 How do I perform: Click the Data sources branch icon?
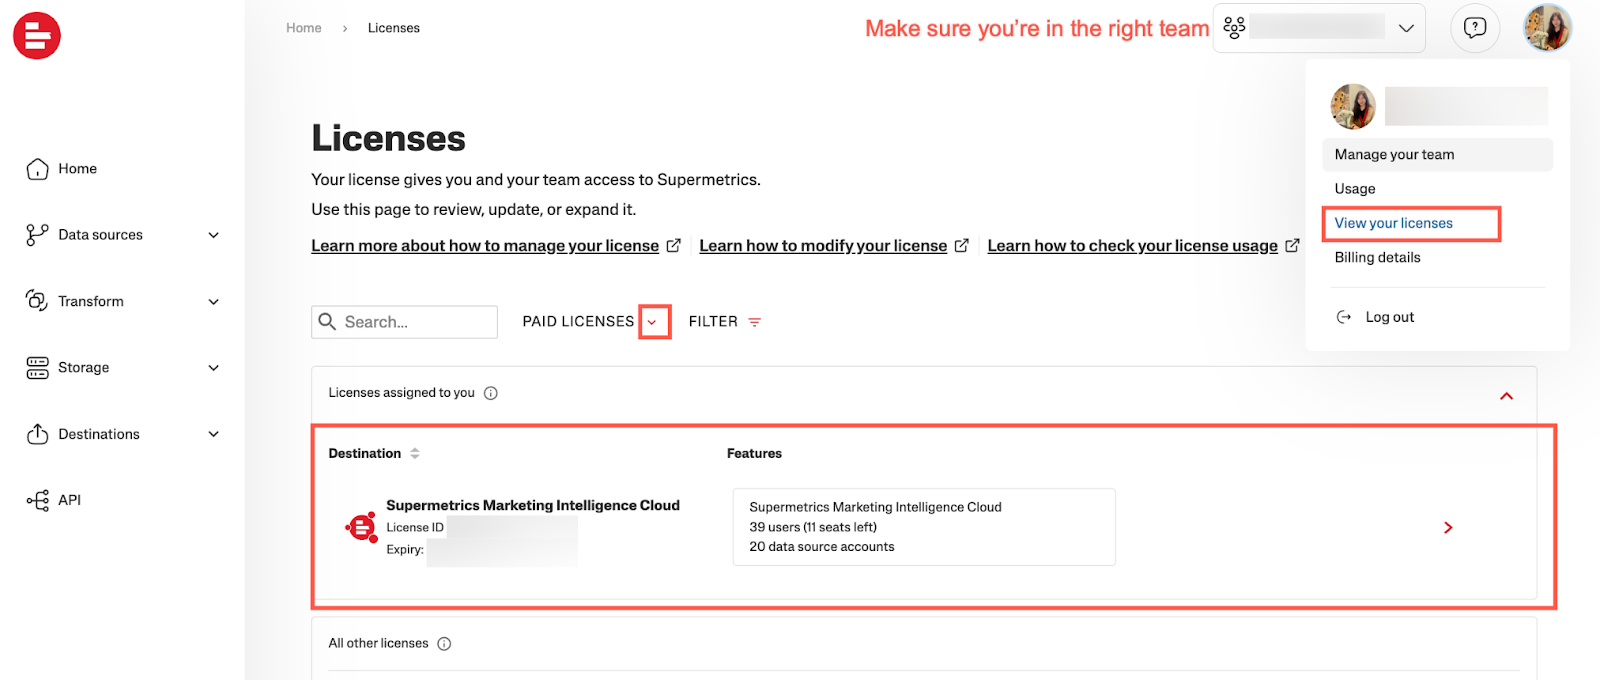point(37,235)
